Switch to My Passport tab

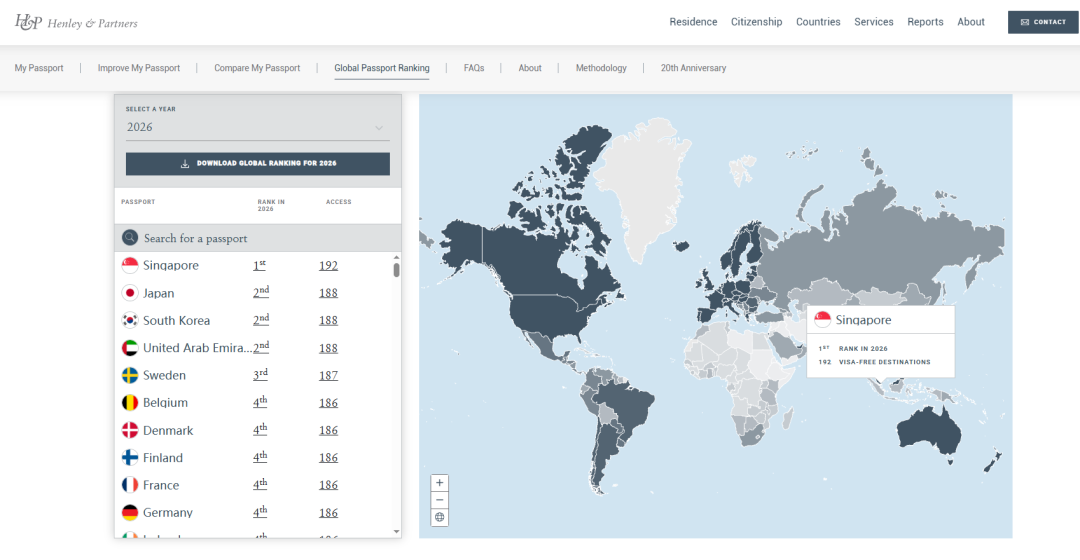point(39,68)
